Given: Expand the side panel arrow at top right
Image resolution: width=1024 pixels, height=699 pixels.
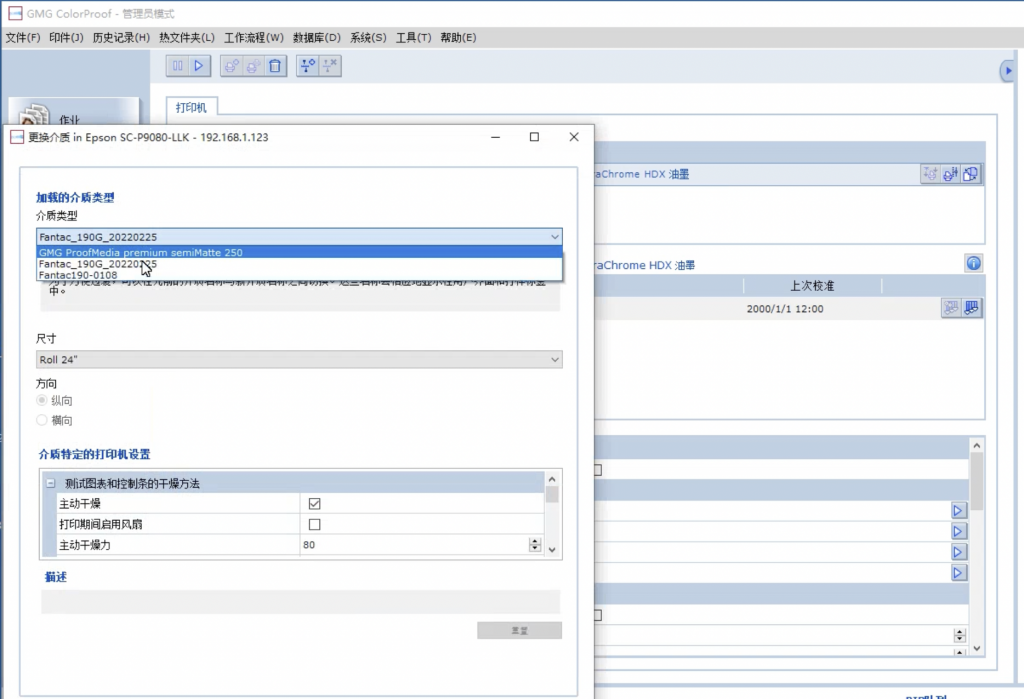Looking at the screenshot, I should coord(1008,71).
